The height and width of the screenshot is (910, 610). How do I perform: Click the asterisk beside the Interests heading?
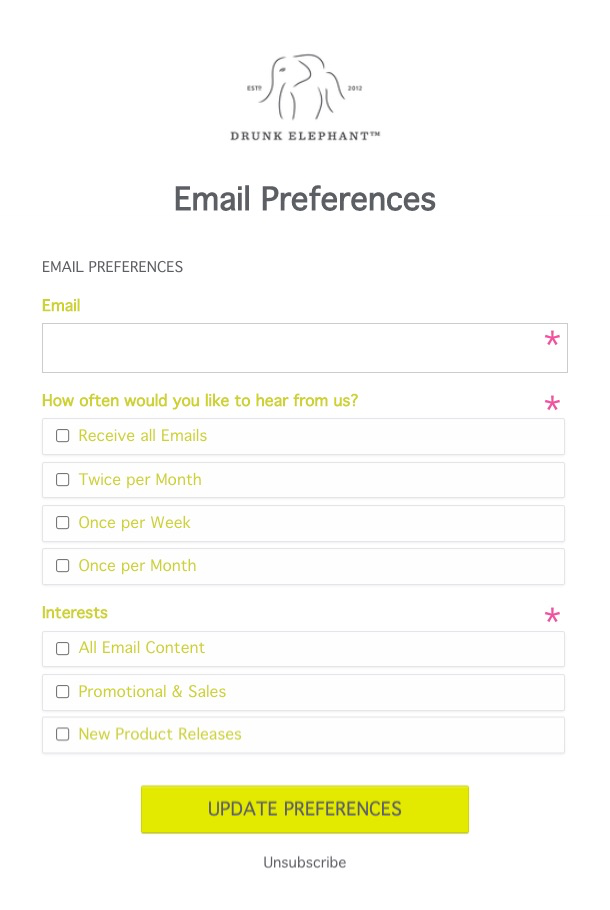(x=552, y=616)
